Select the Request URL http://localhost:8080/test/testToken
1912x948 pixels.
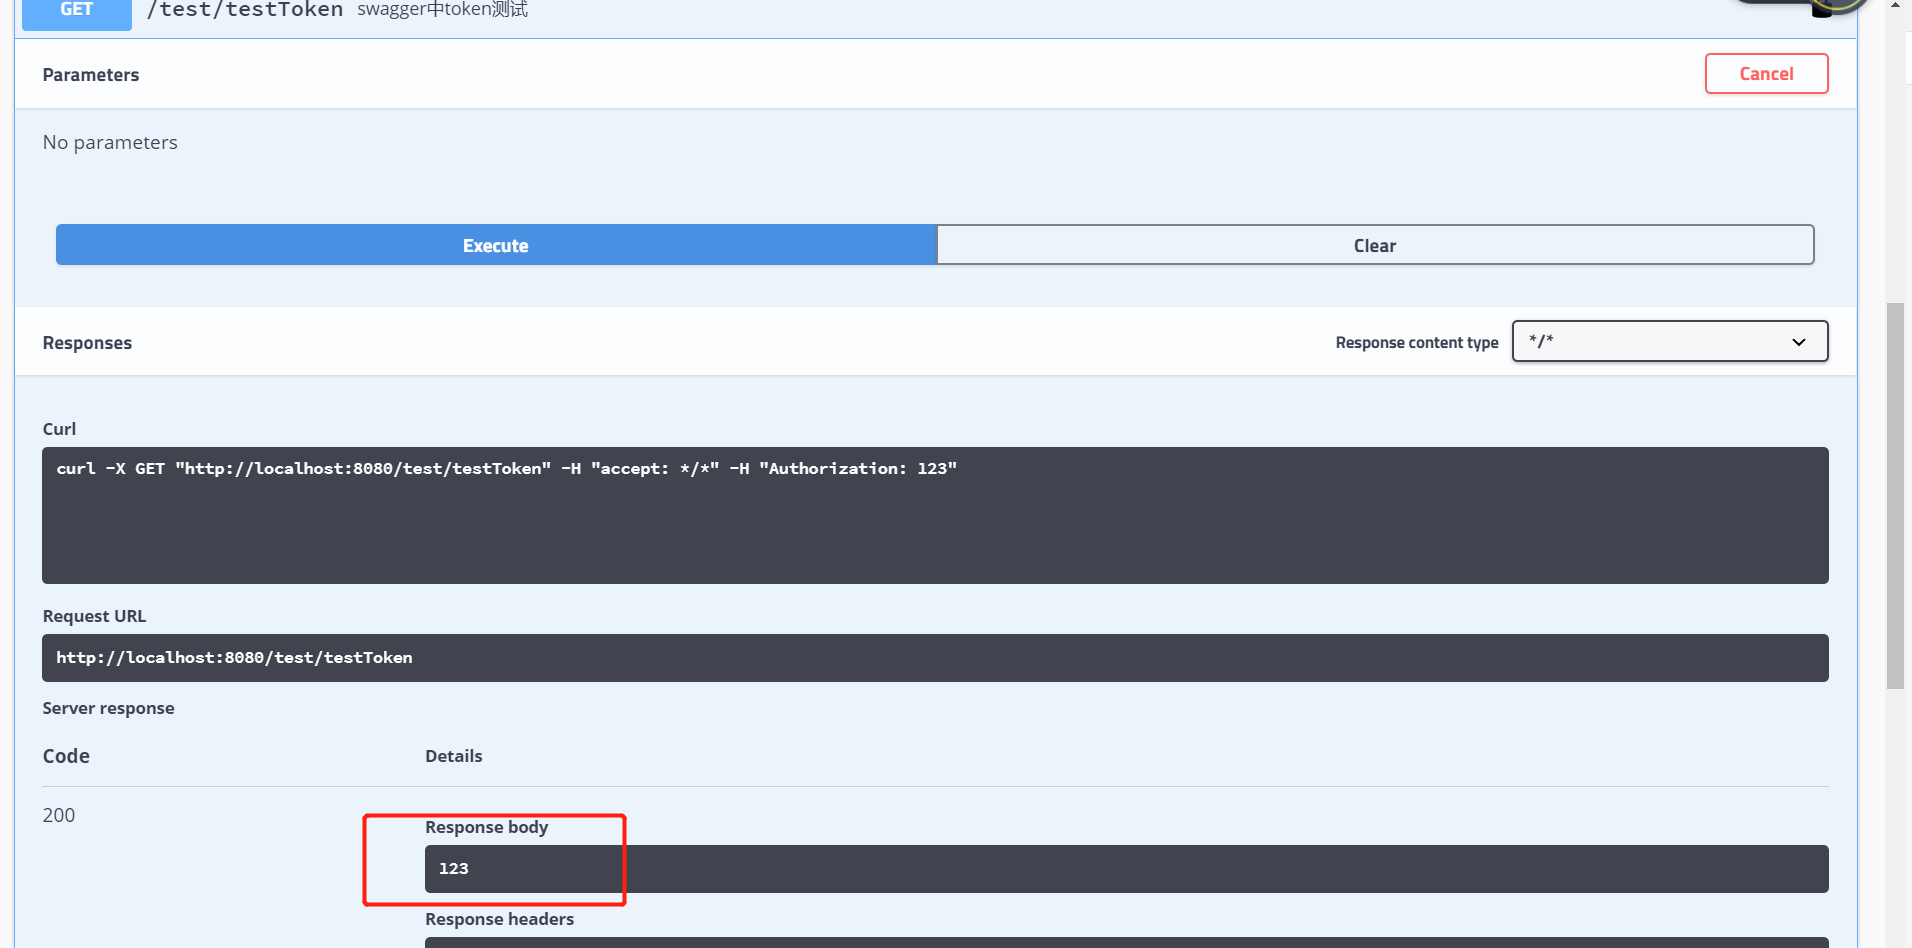(935, 658)
